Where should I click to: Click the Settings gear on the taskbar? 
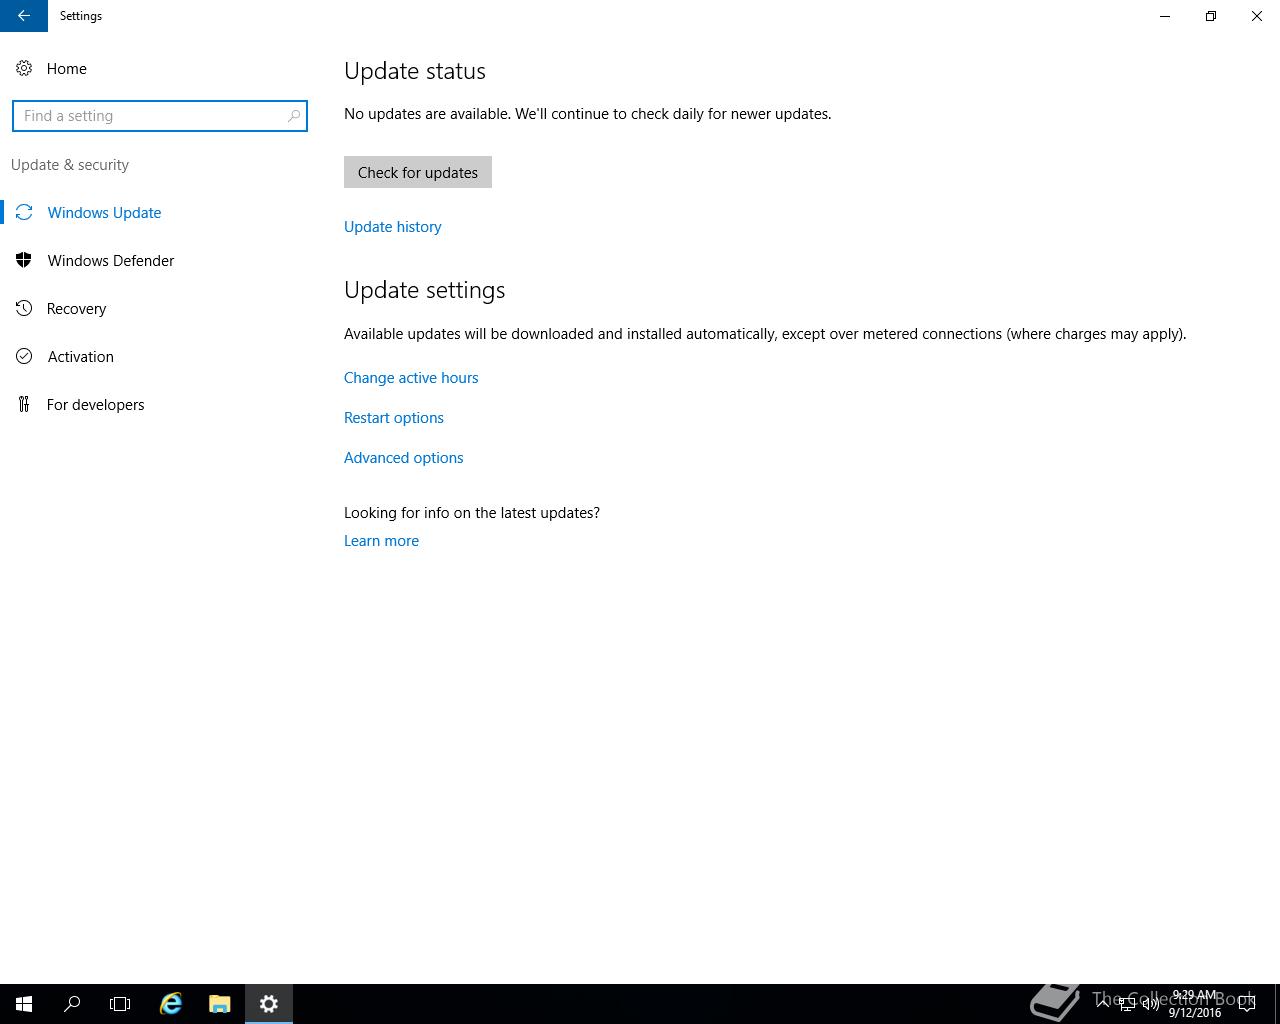269,1004
